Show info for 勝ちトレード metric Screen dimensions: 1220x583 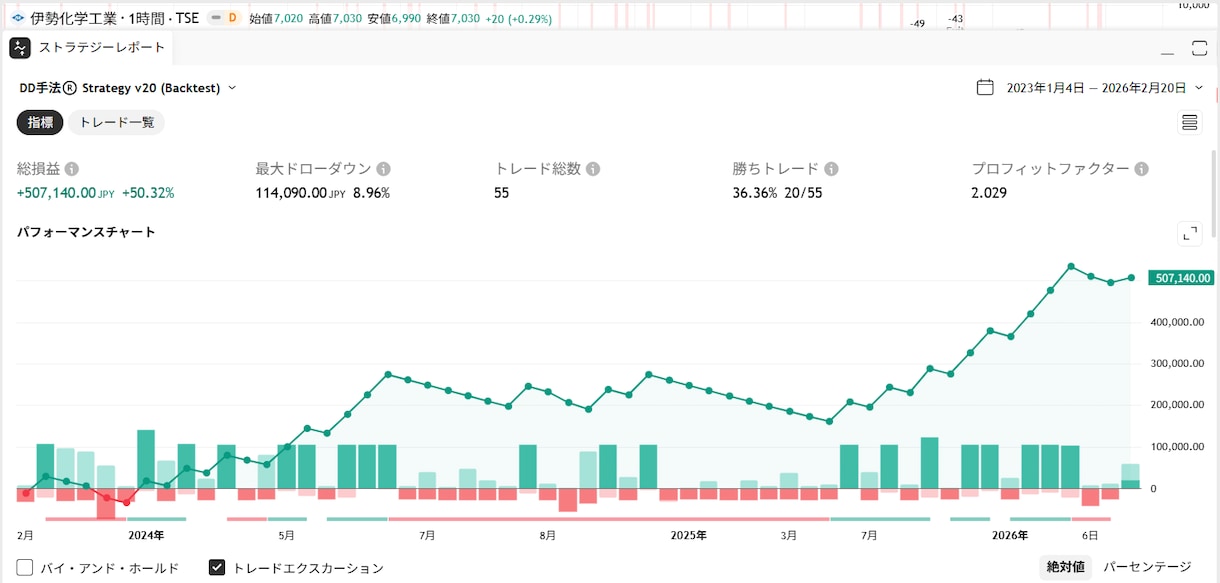831,169
